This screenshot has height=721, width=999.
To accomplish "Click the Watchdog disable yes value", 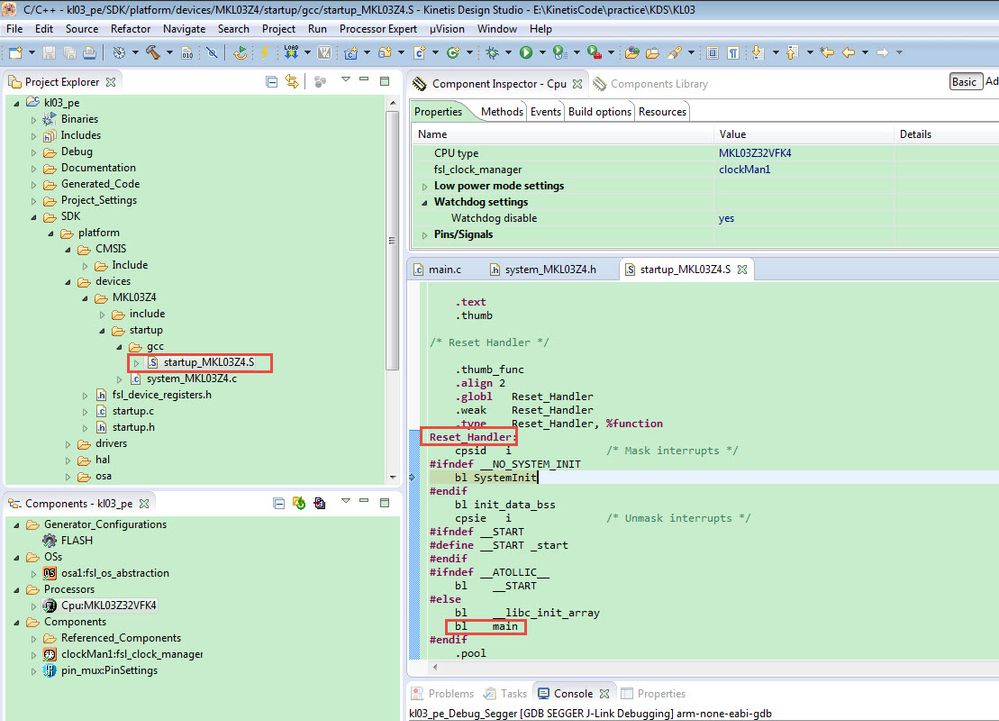I will point(726,218).
